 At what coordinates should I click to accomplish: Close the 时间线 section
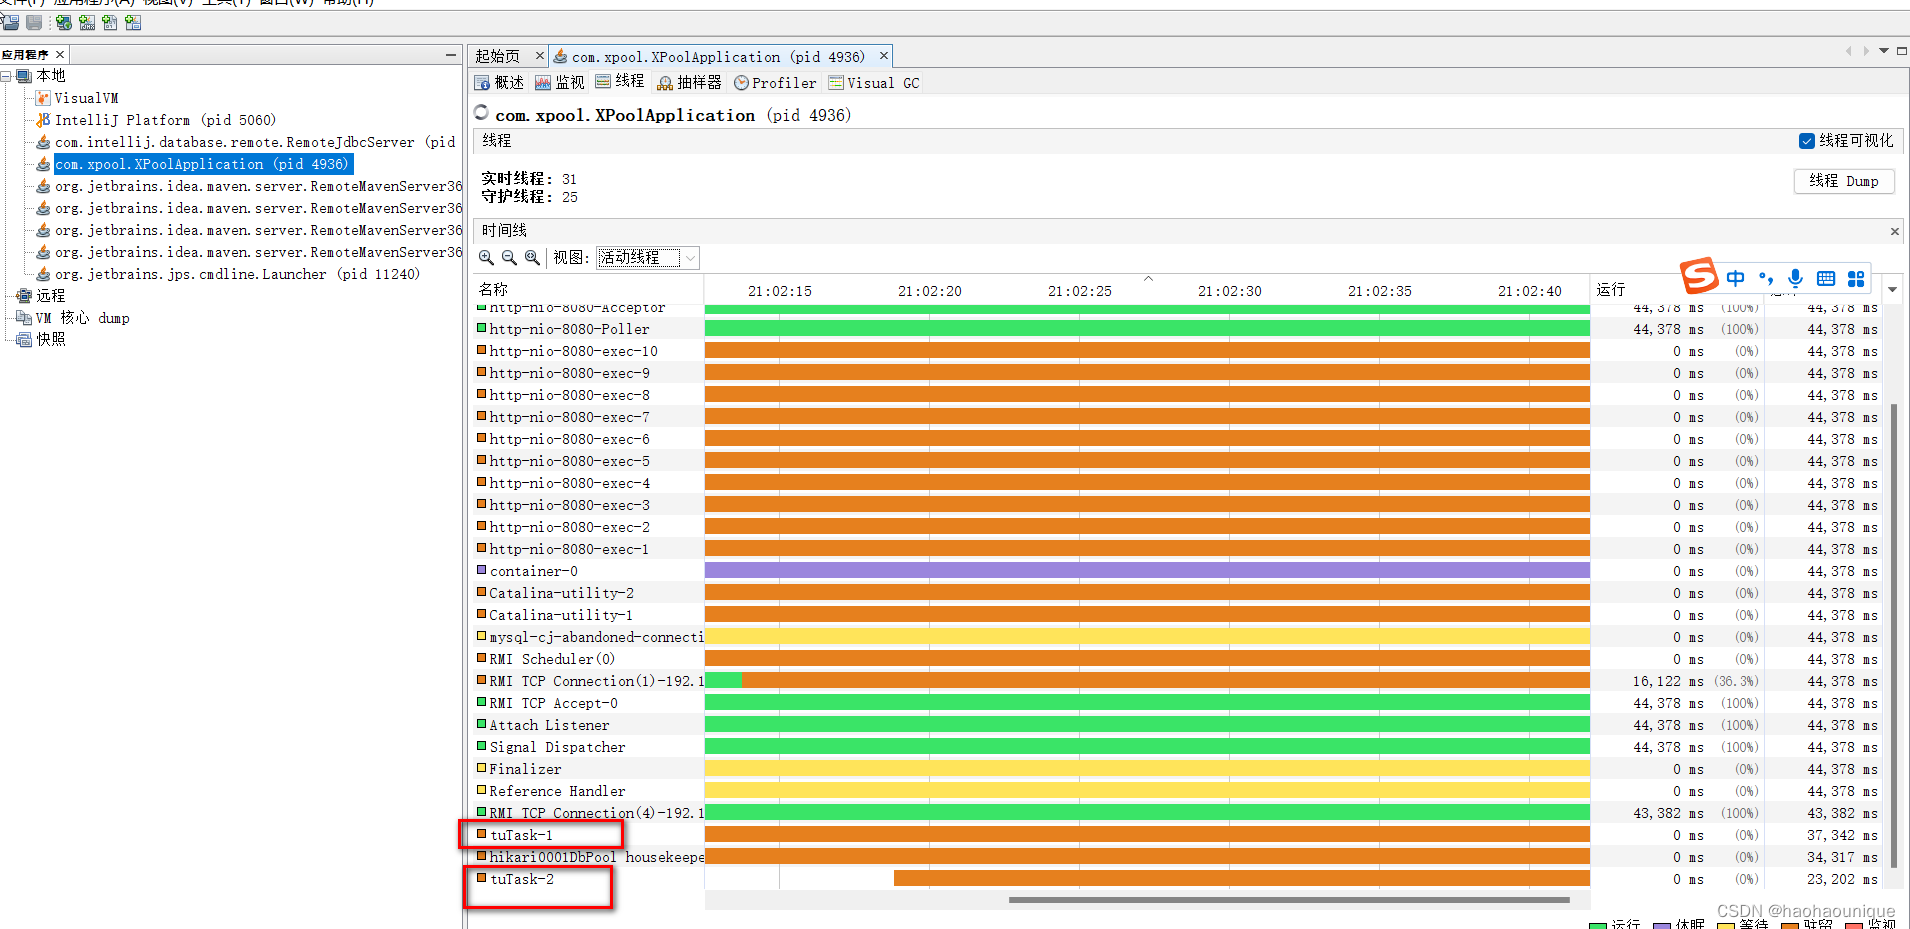(x=1894, y=231)
